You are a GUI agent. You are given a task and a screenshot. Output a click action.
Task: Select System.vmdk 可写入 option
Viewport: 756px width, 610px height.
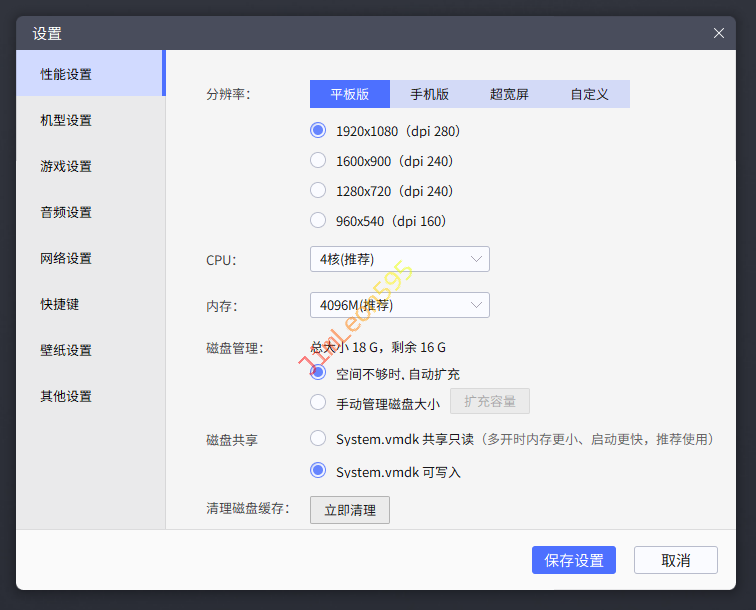[318, 470]
